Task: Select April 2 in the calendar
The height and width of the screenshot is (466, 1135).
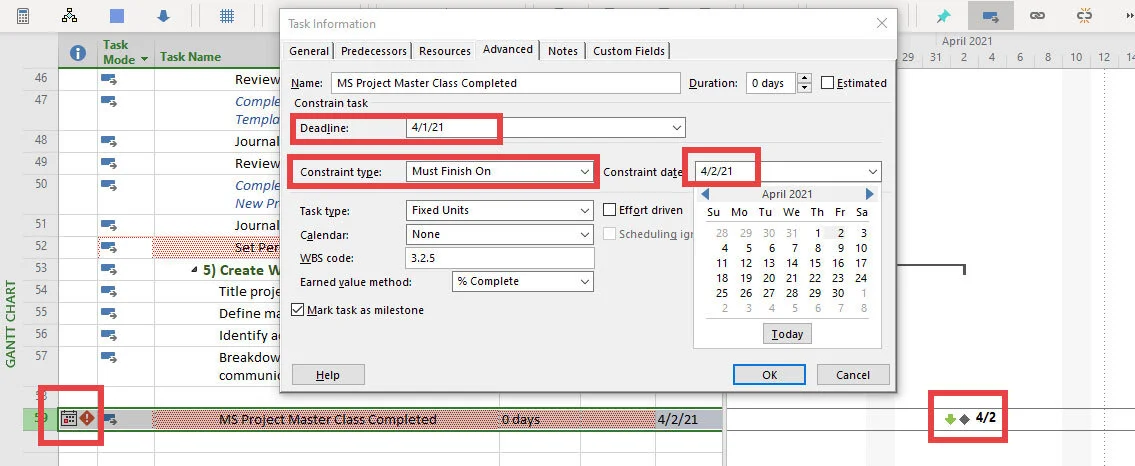Action: tap(840, 233)
